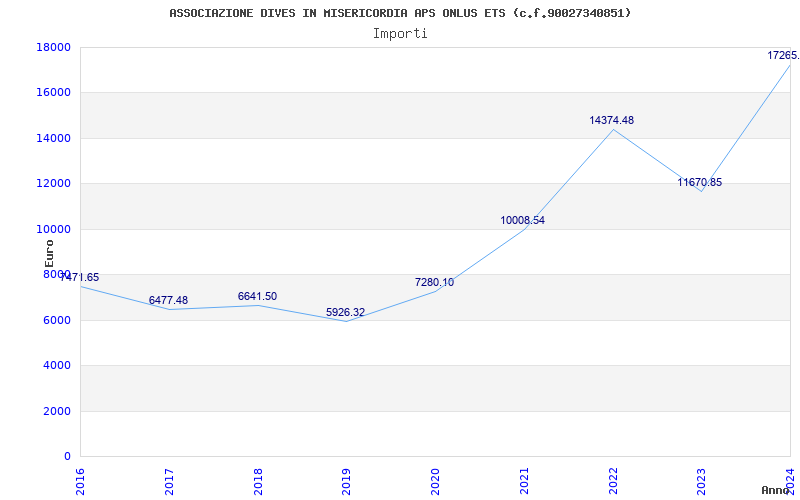The width and height of the screenshot is (800, 500).
Task: Click the y-axis value 0
Action: point(67,457)
